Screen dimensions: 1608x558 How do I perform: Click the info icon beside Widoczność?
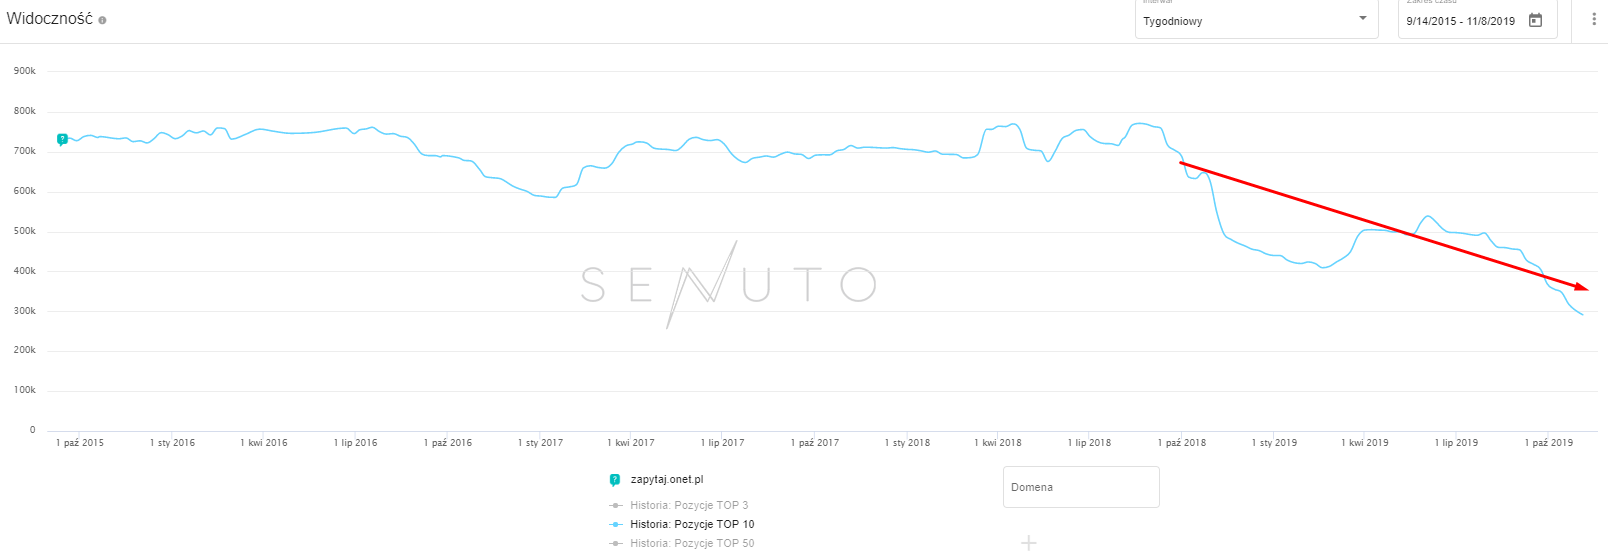tap(102, 20)
